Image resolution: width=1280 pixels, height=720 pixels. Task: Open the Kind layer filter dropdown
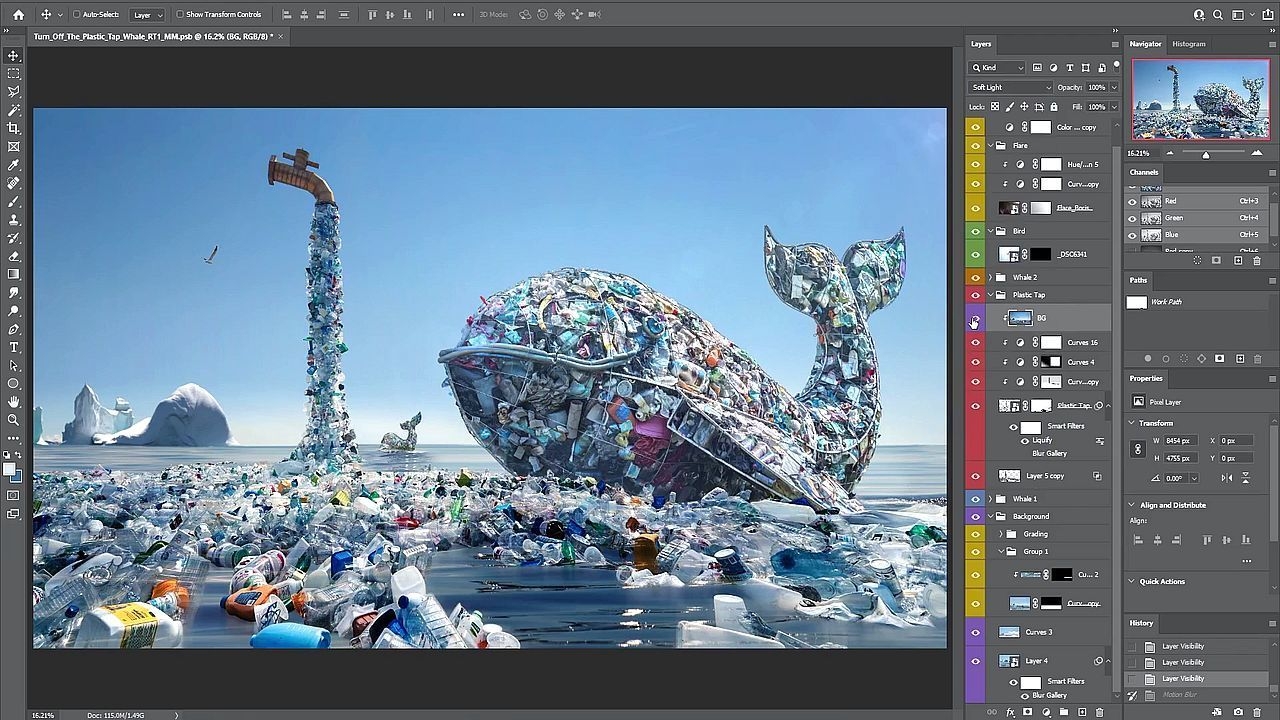point(997,67)
